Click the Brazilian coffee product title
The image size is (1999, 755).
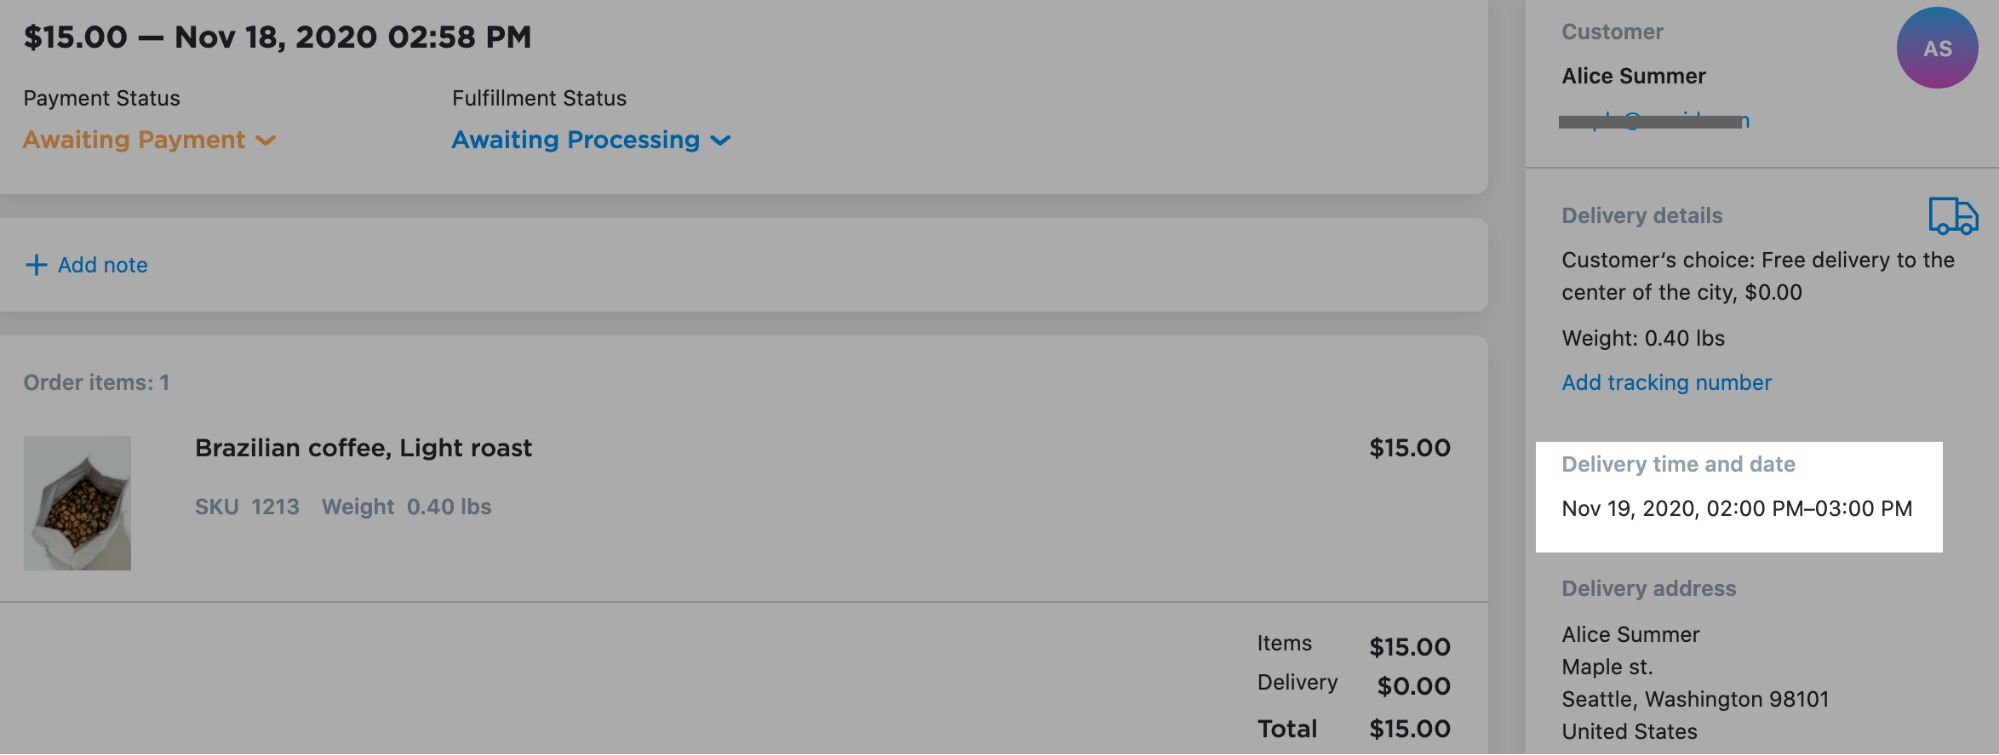(364, 448)
